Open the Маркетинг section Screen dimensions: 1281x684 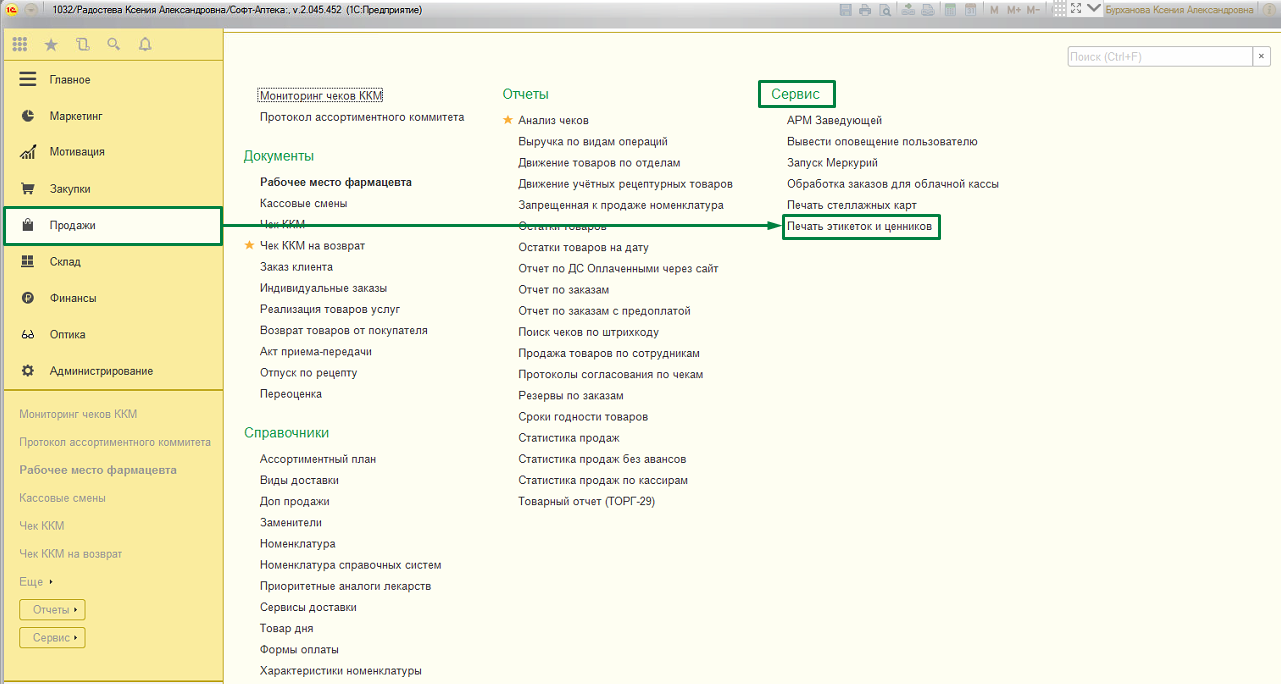[76, 116]
